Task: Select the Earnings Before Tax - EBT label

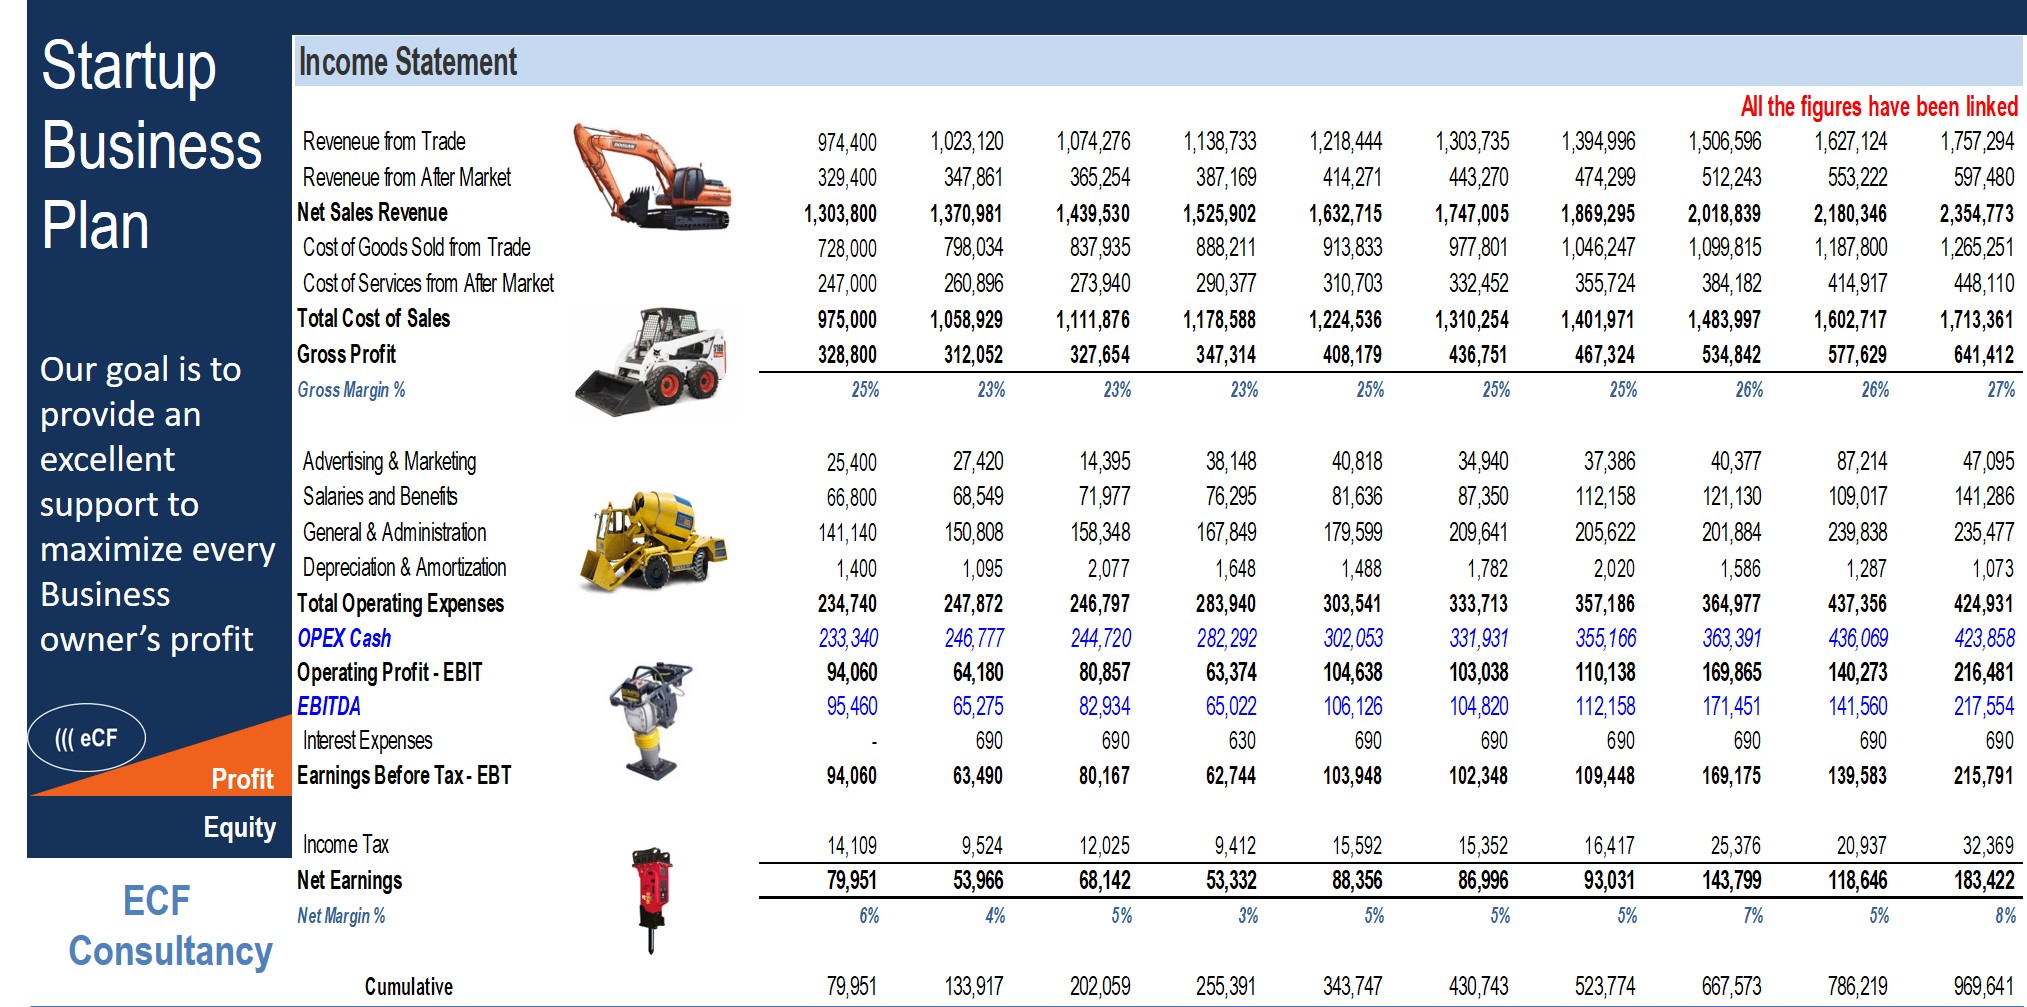Action: (x=404, y=775)
